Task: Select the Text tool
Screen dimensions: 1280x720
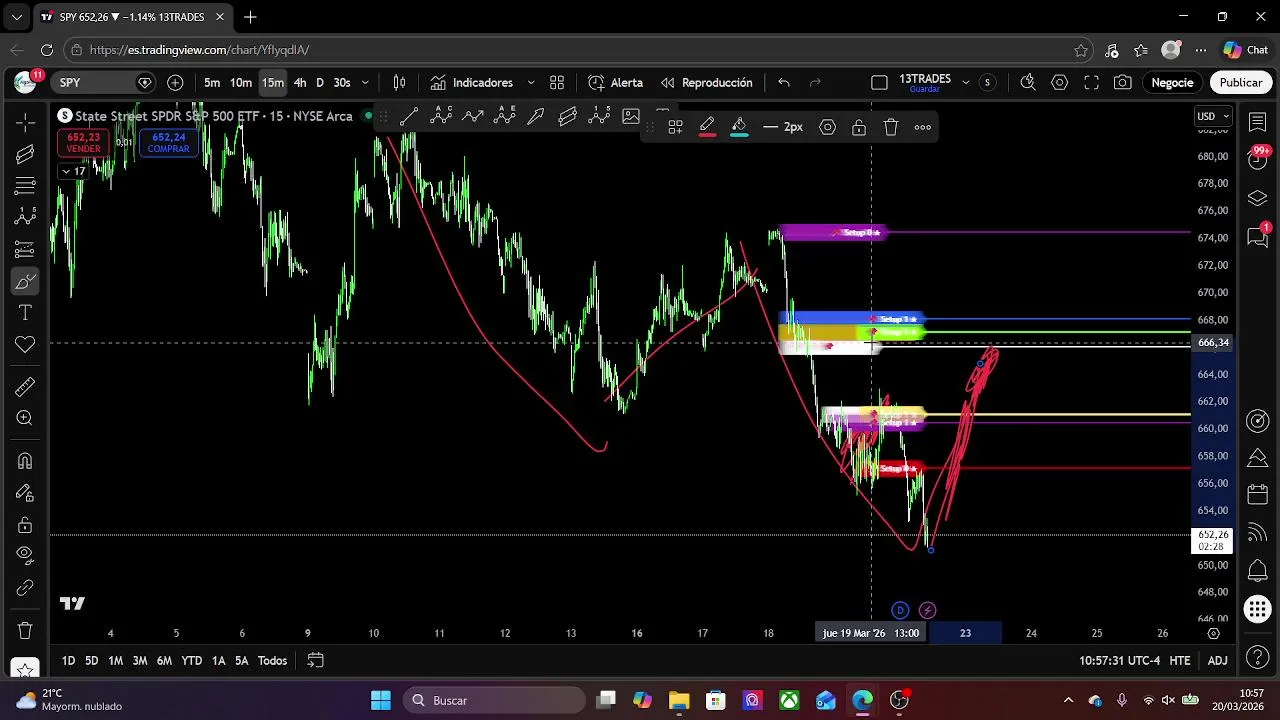Action: click(x=25, y=313)
